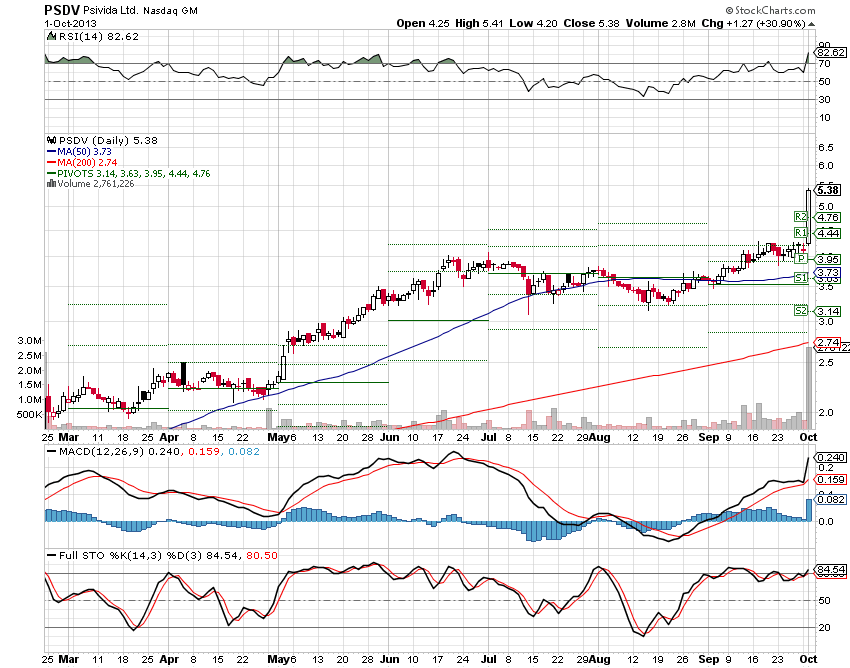Click the red MA(200) legend line

pos(51,163)
